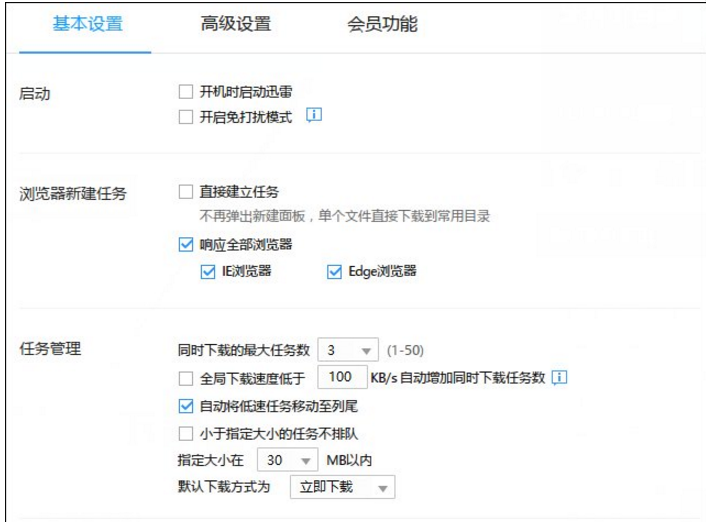Click info icon beside 开启免打扰模式
This screenshot has height=522, width=706.
[x=314, y=115]
